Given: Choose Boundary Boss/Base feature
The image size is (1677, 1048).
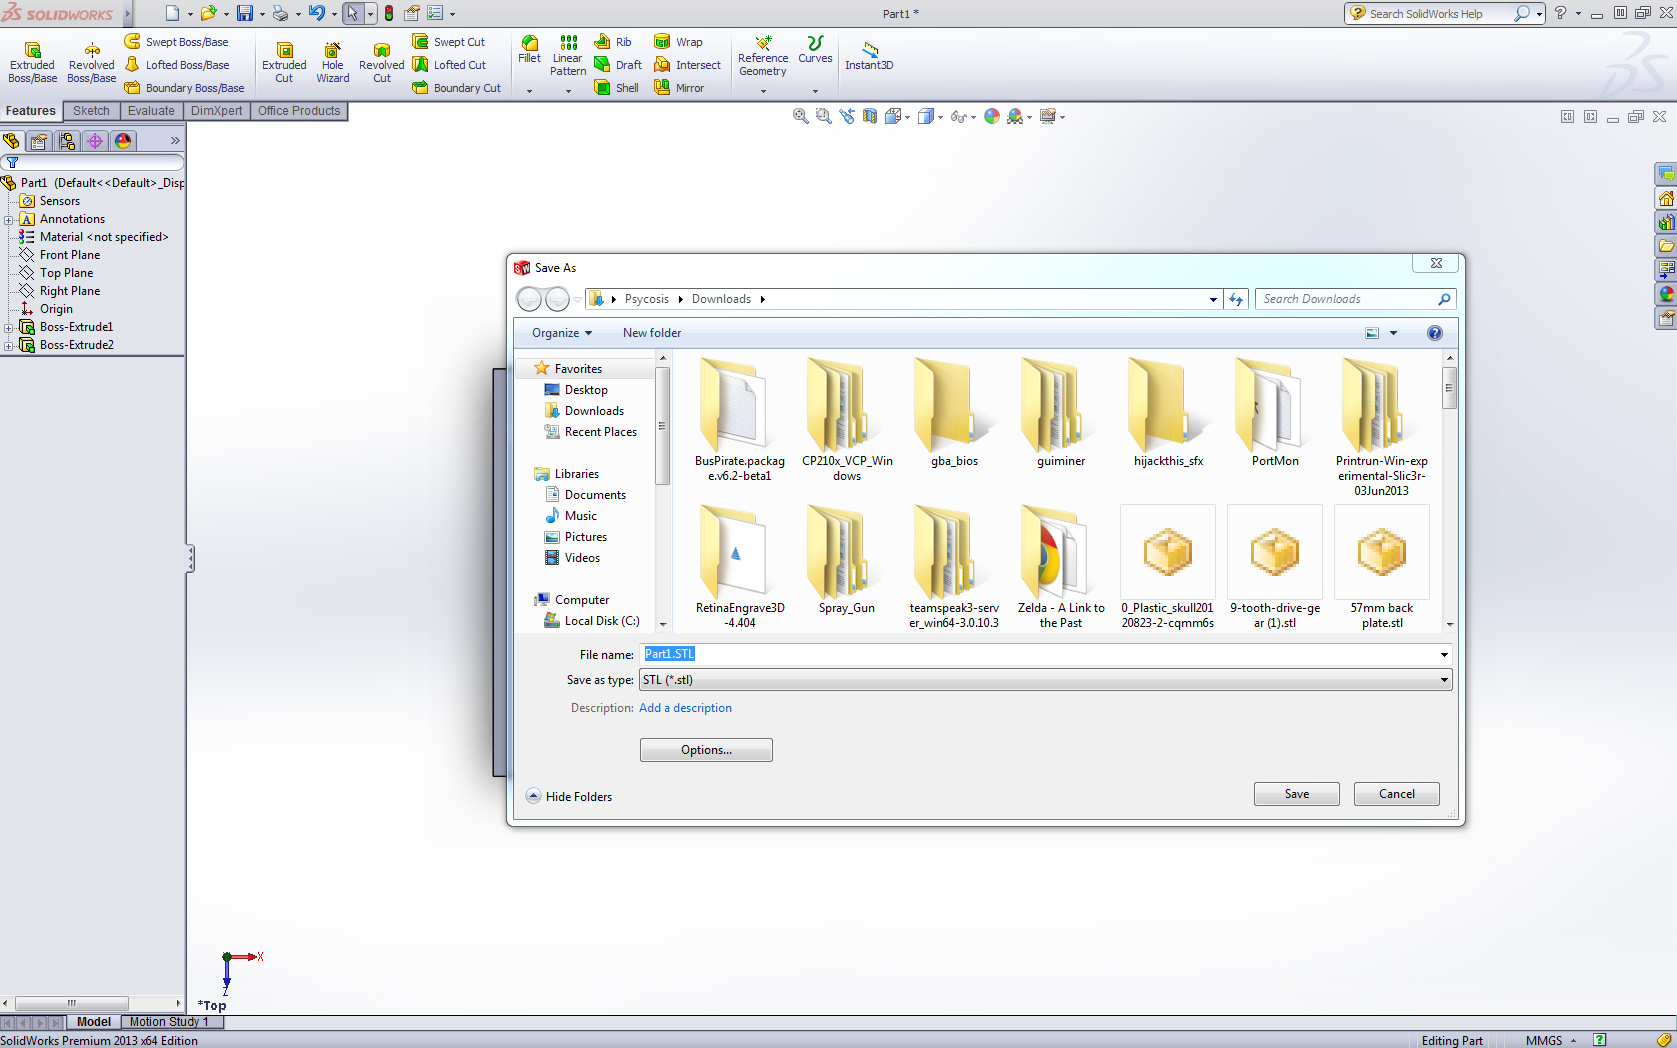Looking at the screenshot, I should (x=184, y=88).
